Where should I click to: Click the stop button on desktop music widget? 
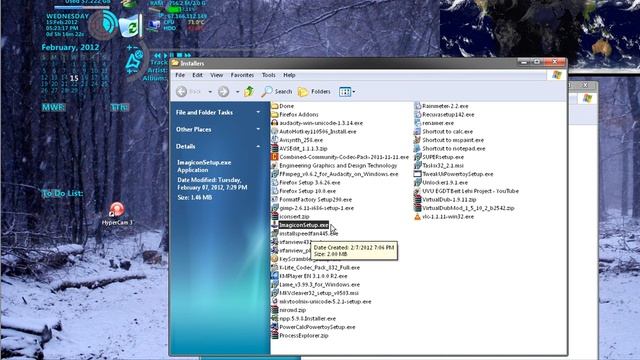[179, 55]
